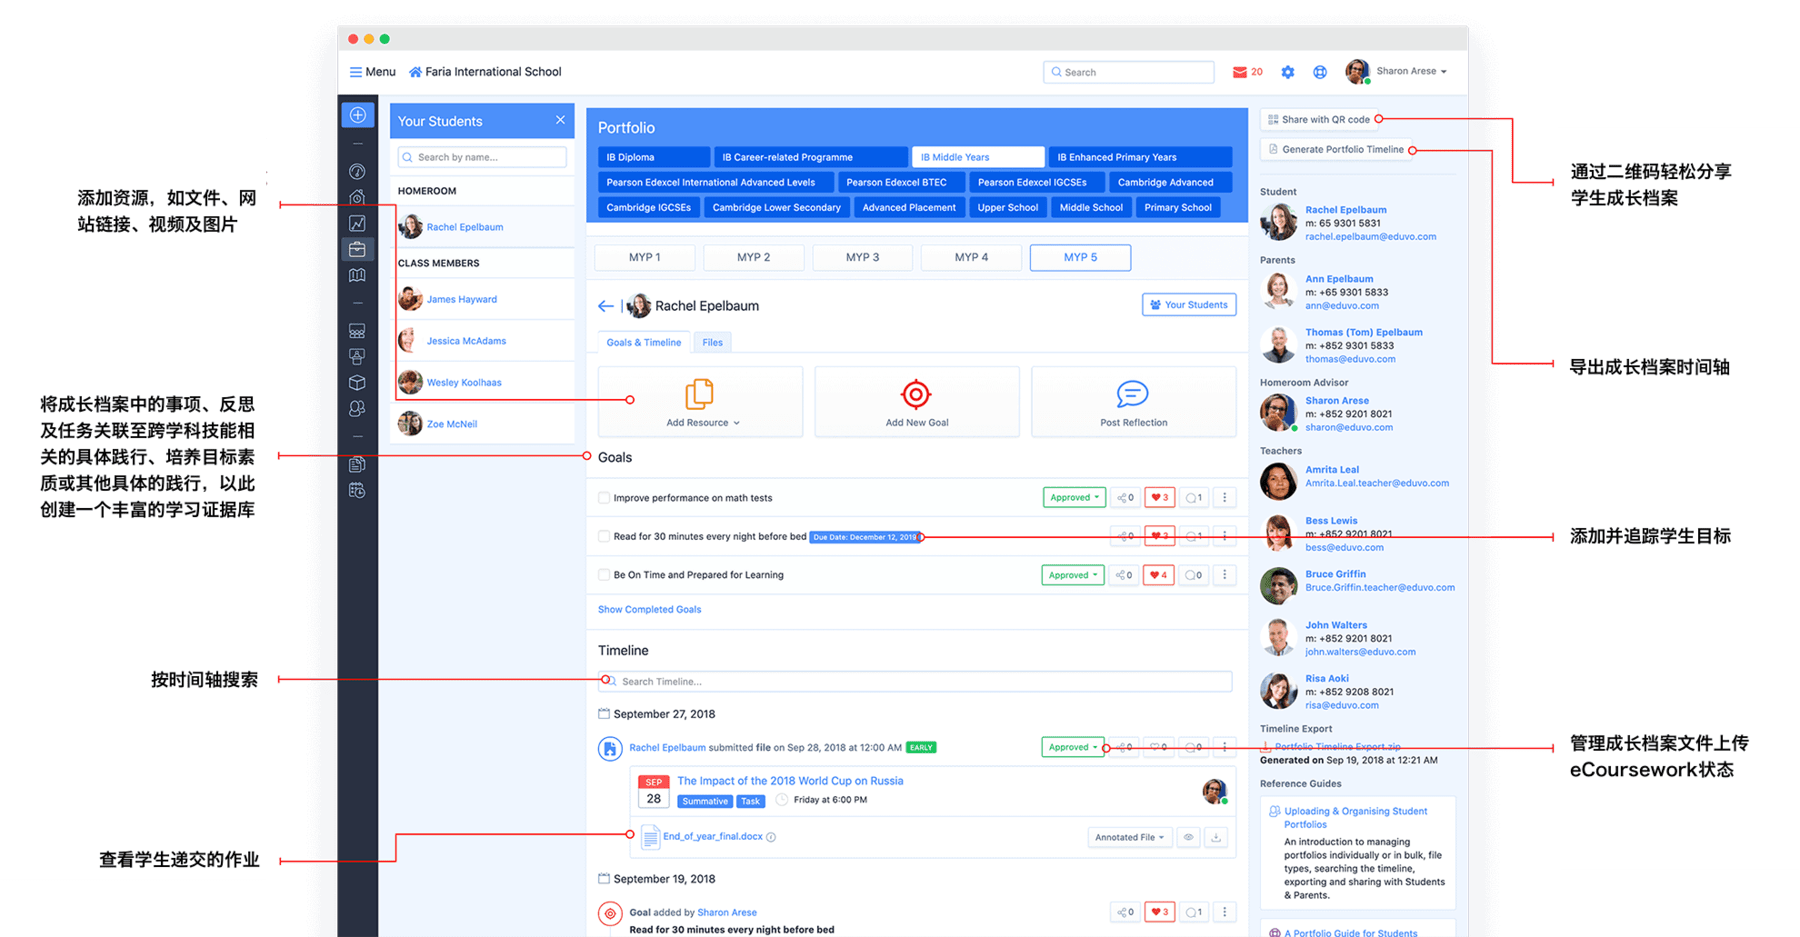Select the MYP 3 tab
Screen dimensions: 1800x937
tap(863, 258)
